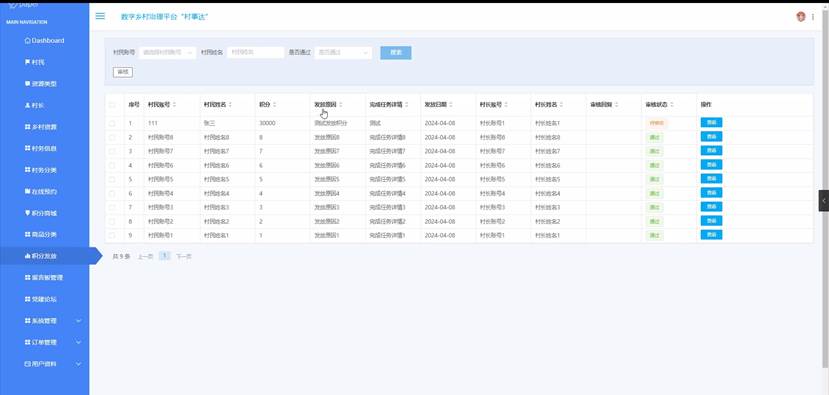Expand the 订单管理 submenu chevron
The height and width of the screenshot is (395, 829).
(x=79, y=343)
